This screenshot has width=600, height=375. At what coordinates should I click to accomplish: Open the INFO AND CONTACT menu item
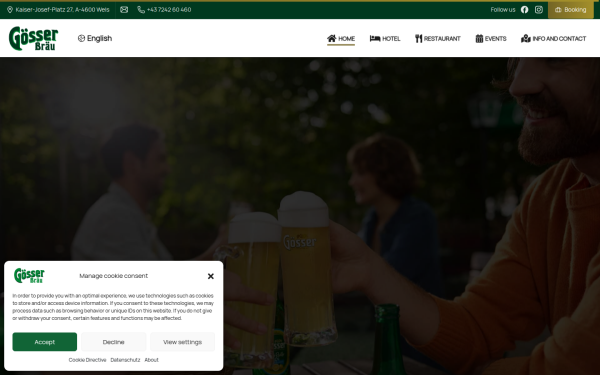pos(553,39)
